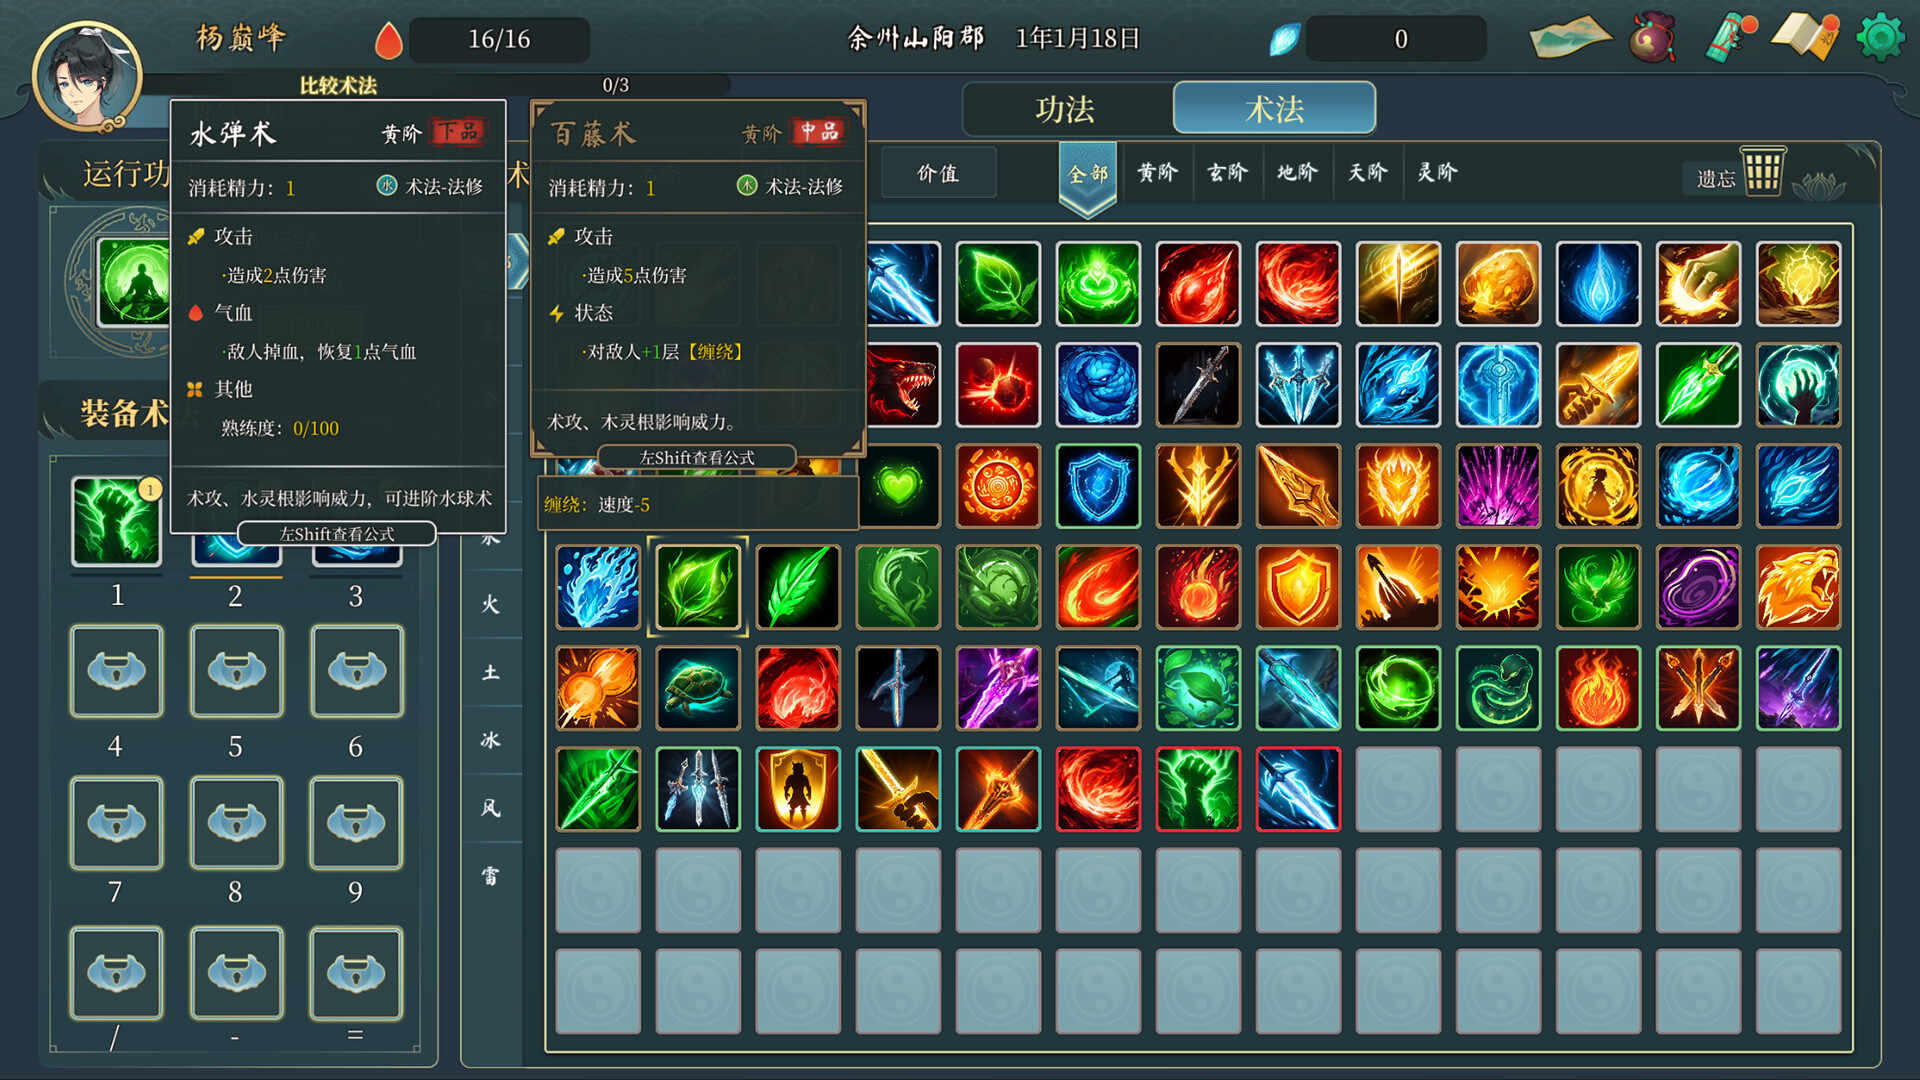Sort spells by 价值 button

coord(938,173)
